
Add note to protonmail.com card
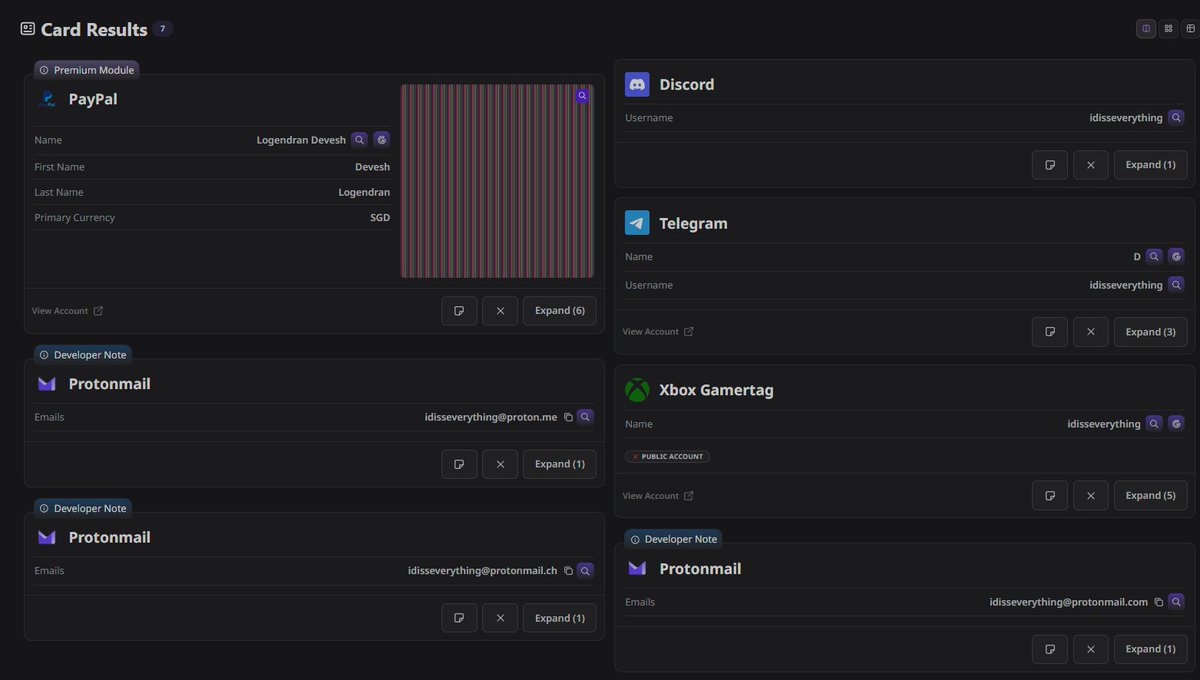click(x=1050, y=649)
